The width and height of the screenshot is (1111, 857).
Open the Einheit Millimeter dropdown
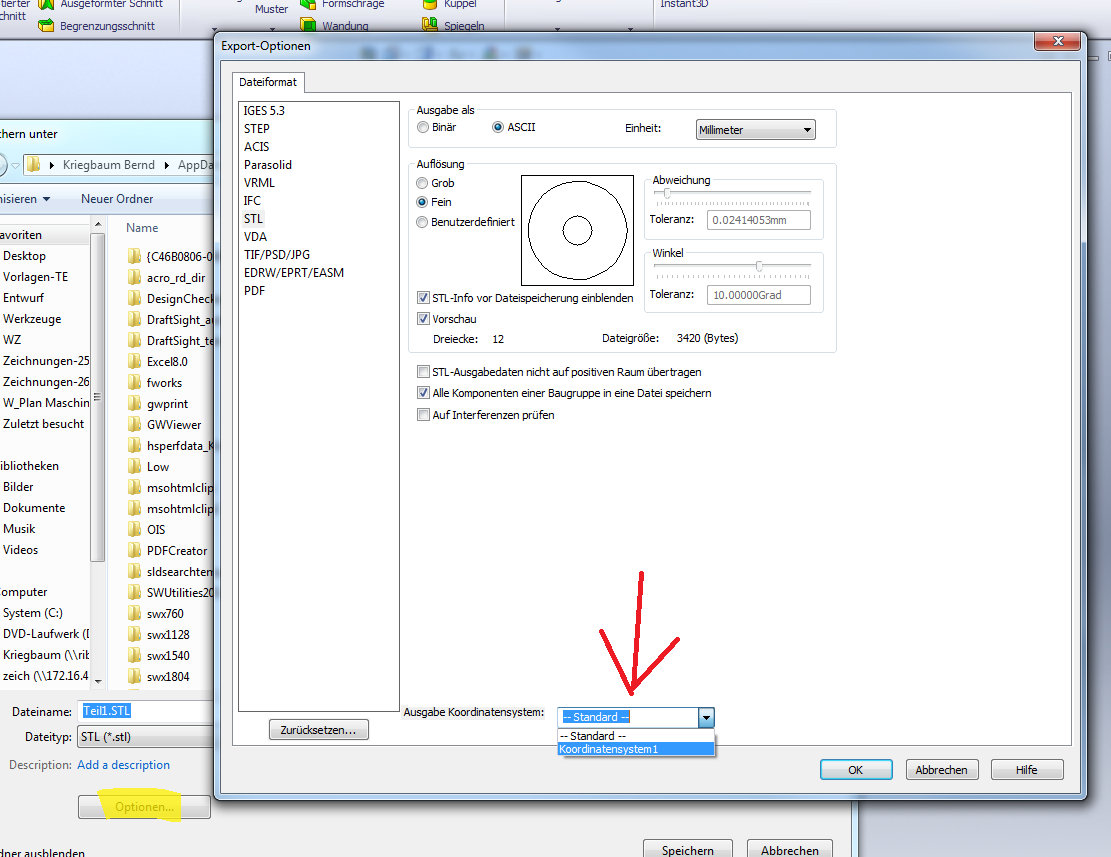click(755, 130)
